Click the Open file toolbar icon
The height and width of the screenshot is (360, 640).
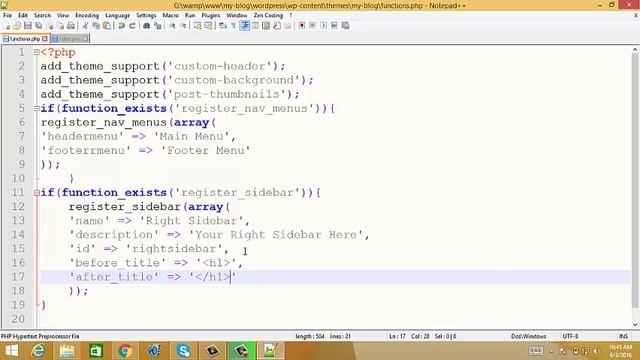pos(17,26)
